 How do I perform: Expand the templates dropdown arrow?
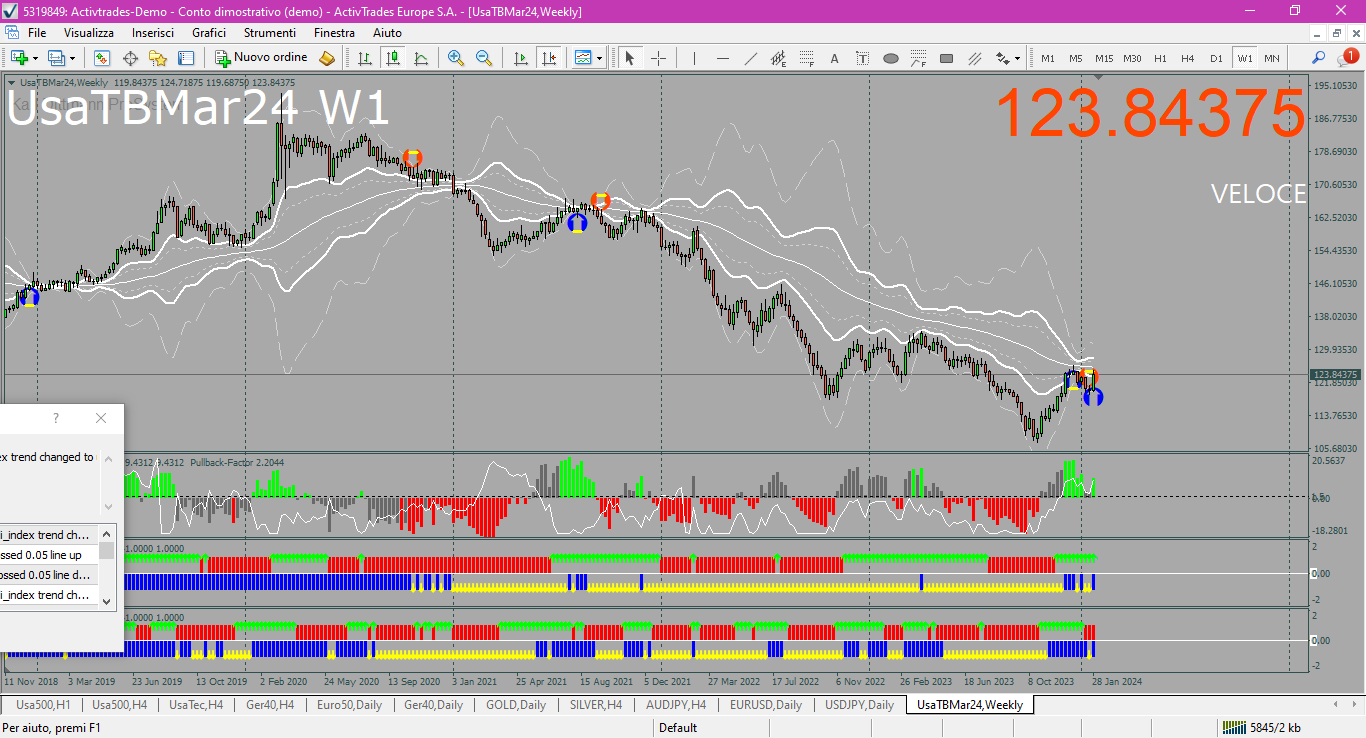(x=599, y=58)
